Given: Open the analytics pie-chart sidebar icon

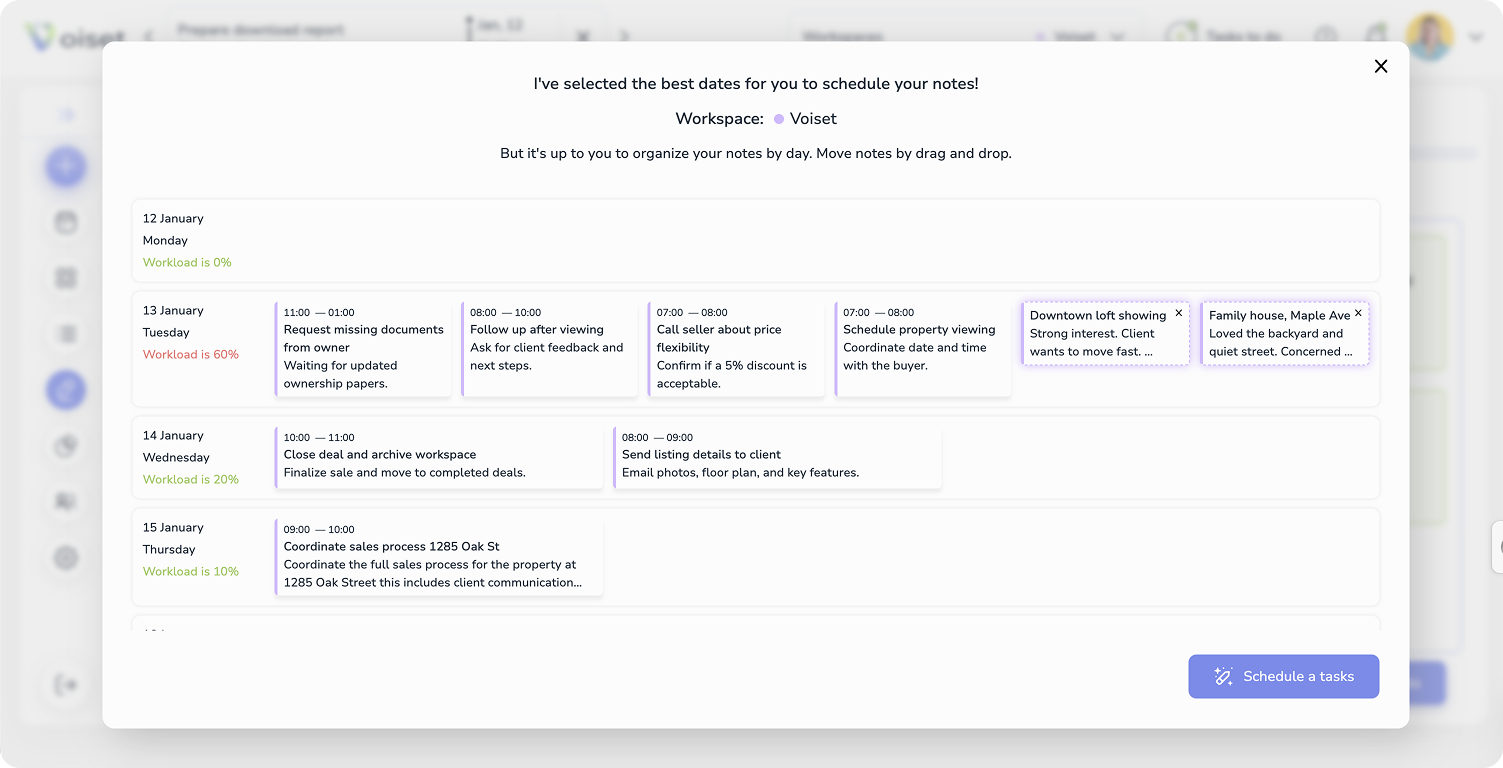Looking at the screenshot, I should (x=66, y=446).
